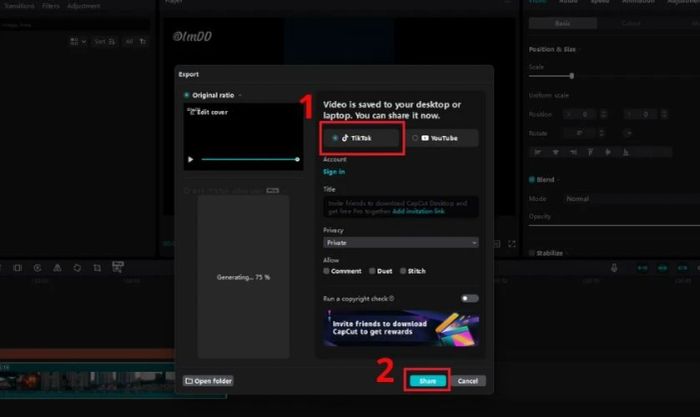700x417 pixels.
Task: Click the Invite friends to download CapCut banner
Action: [401, 328]
